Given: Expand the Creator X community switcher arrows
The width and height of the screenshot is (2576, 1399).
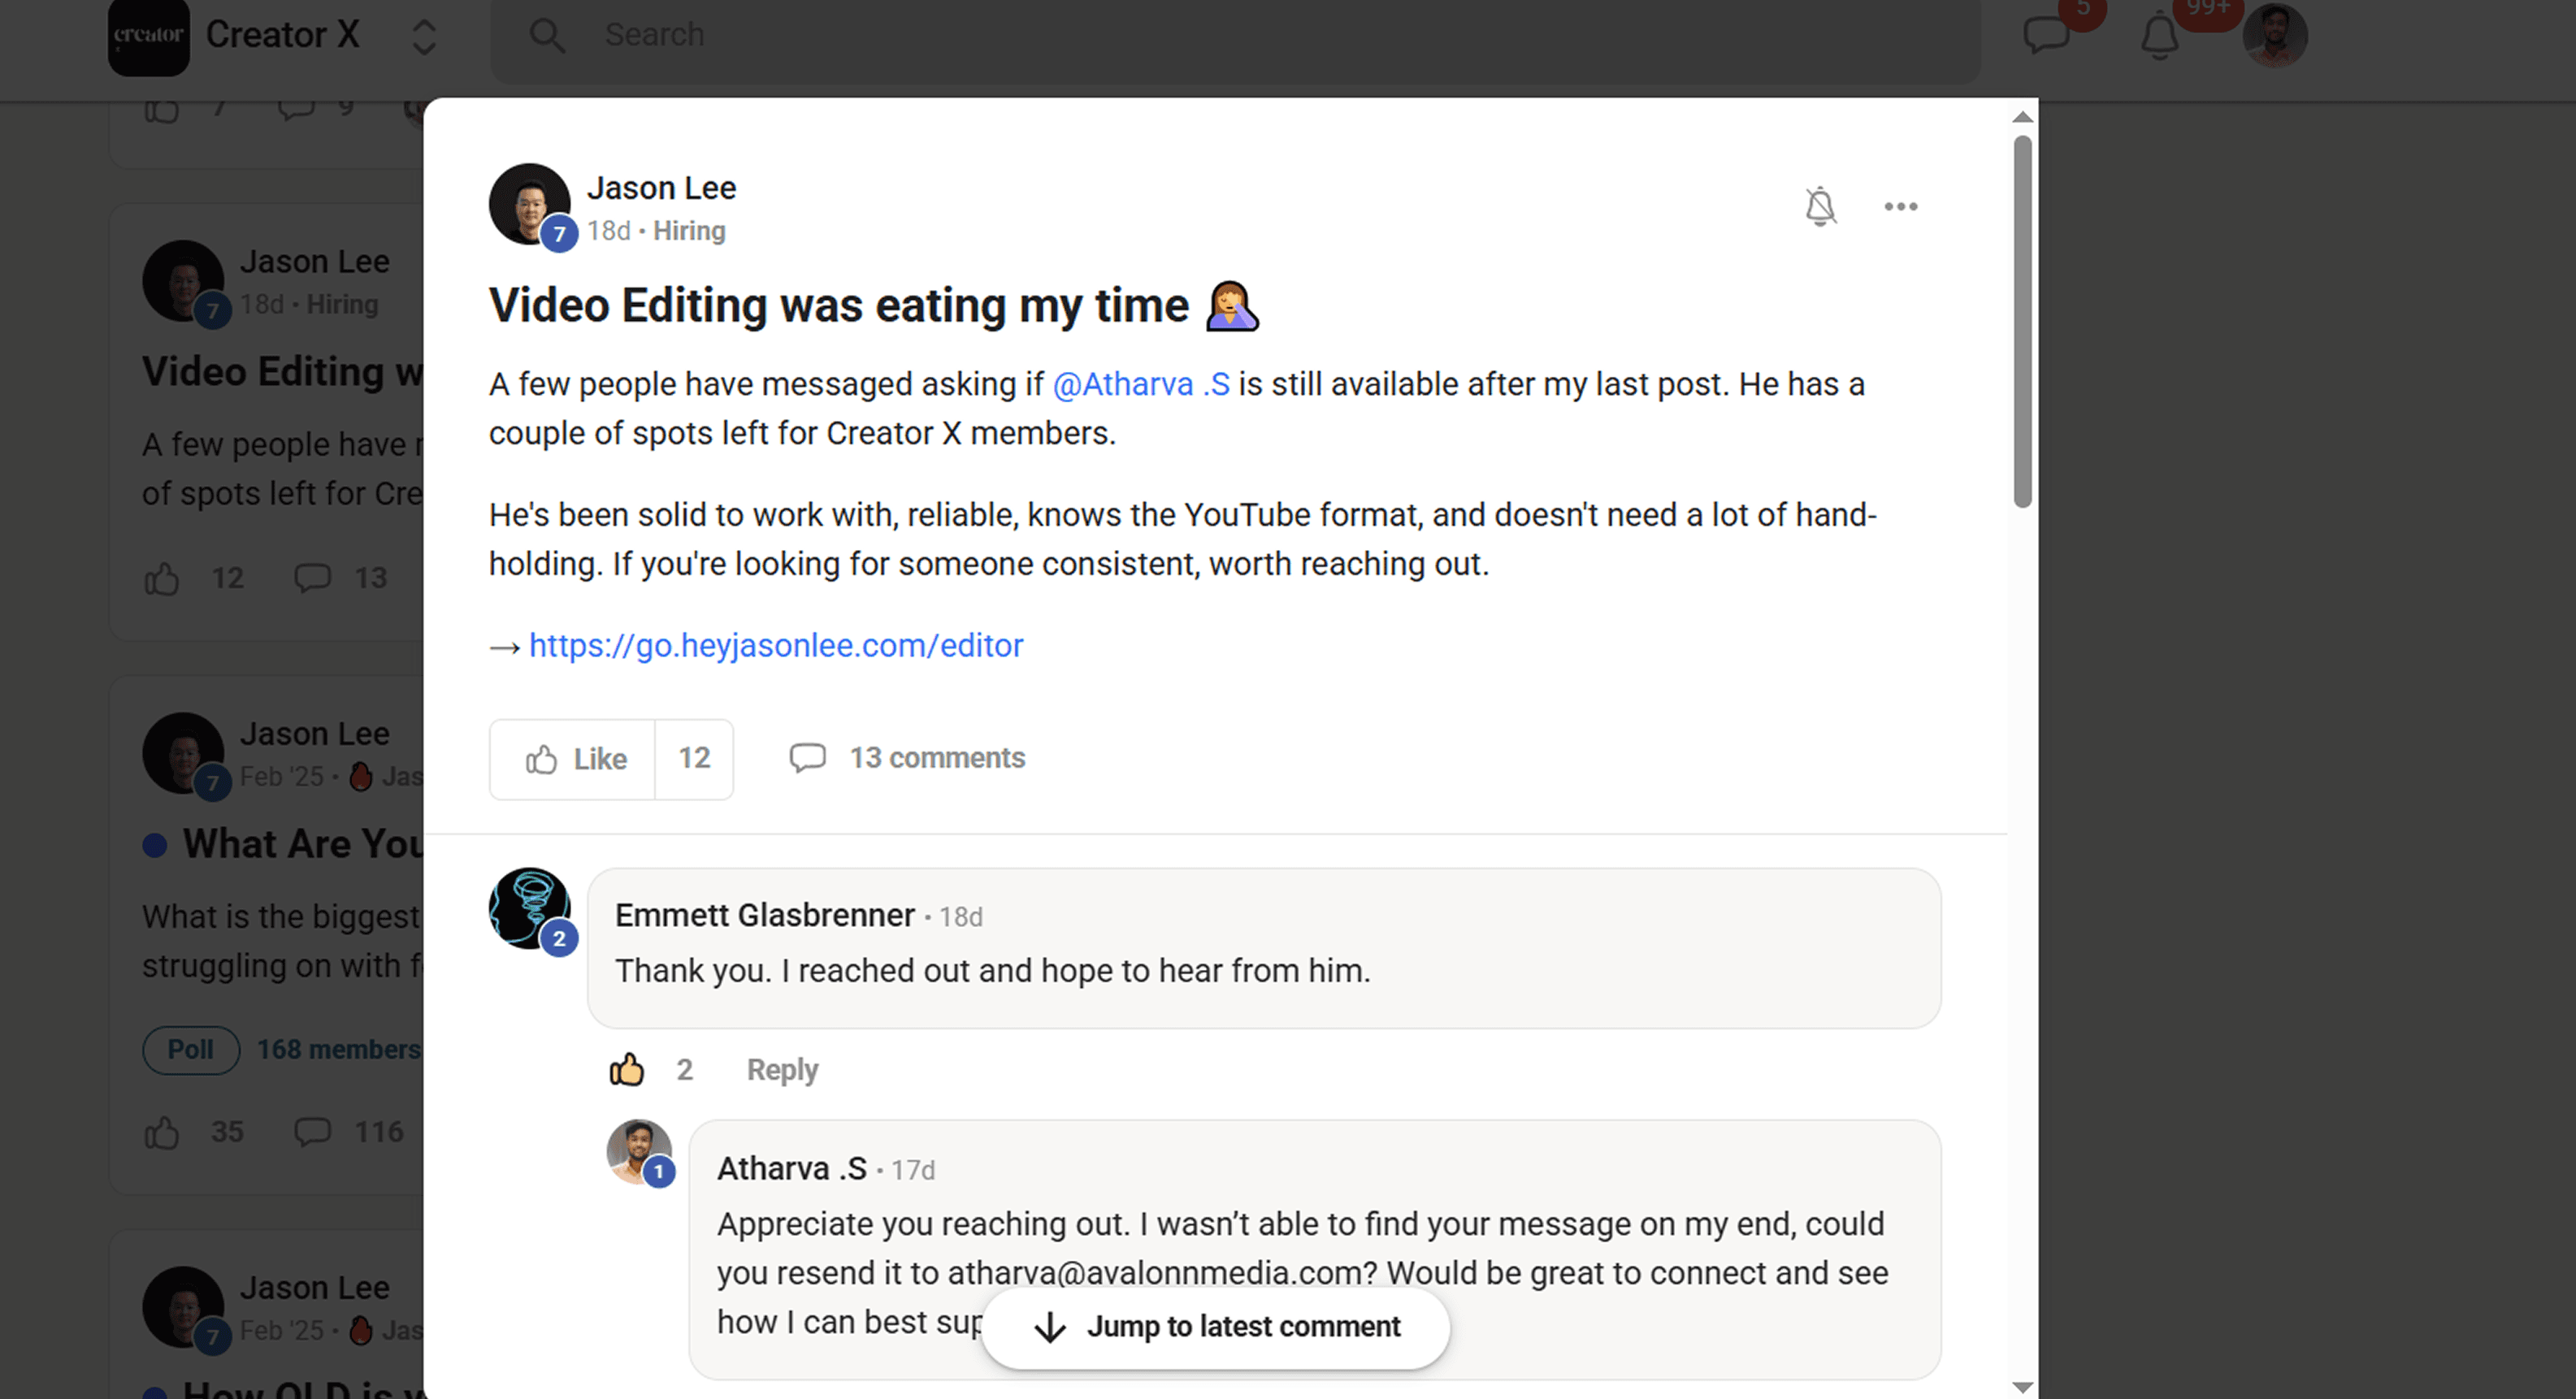Looking at the screenshot, I should (x=424, y=37).
